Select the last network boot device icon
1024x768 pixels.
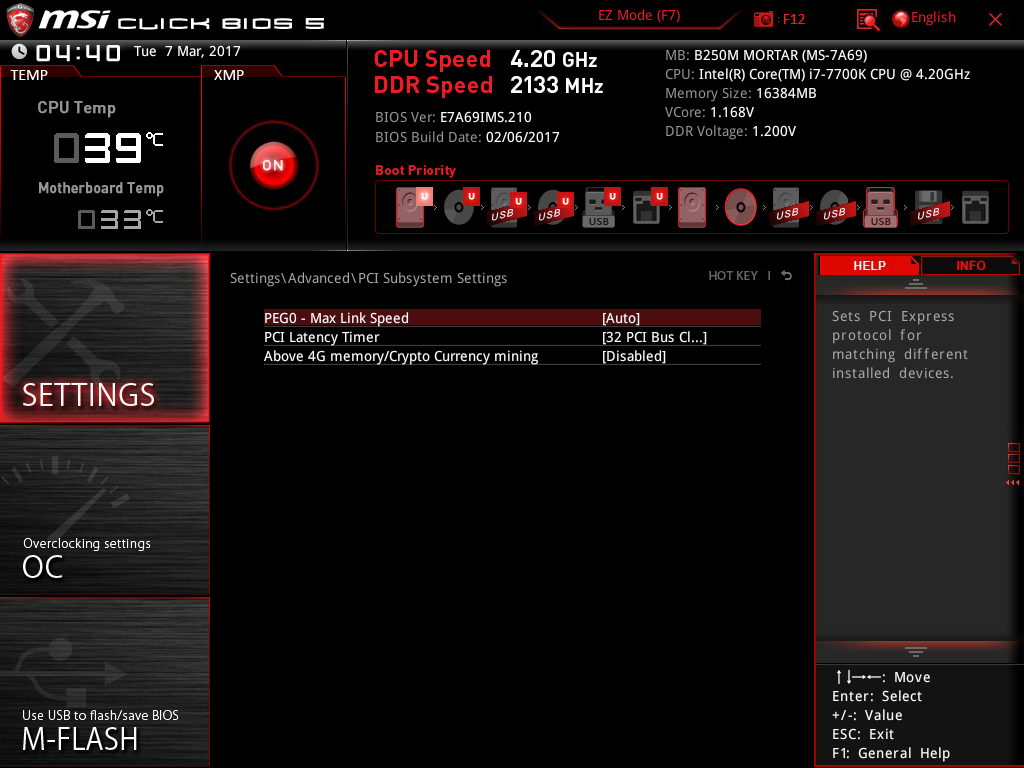tap(975, 208)
